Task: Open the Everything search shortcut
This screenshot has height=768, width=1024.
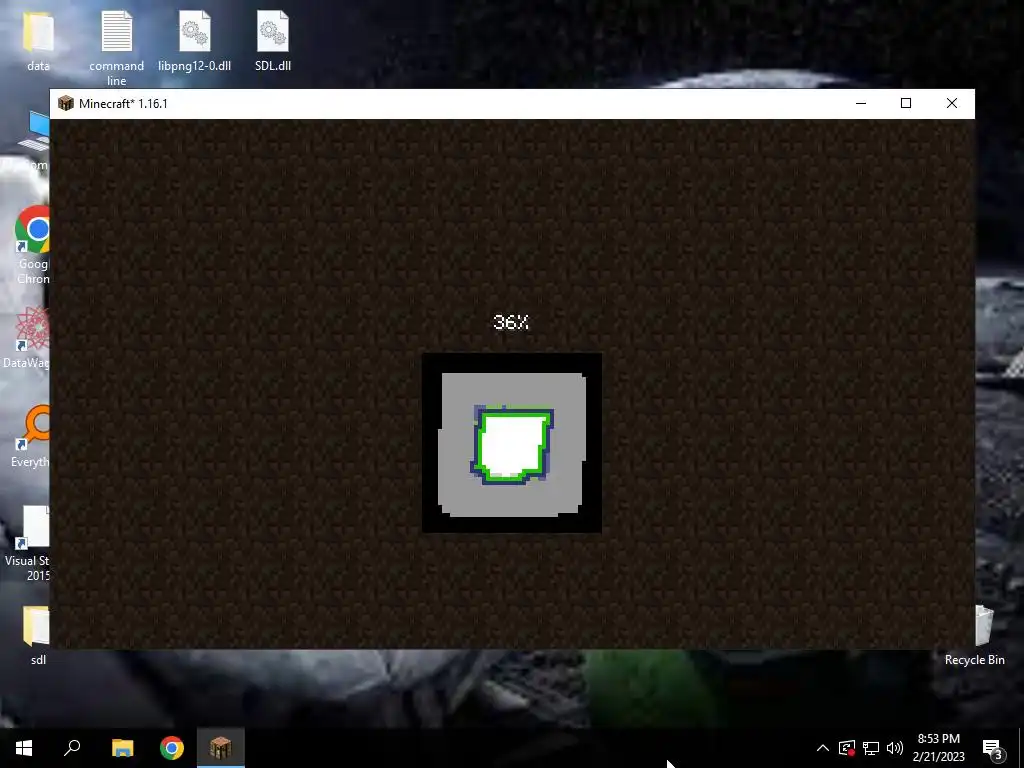Action: coord(31,436)
